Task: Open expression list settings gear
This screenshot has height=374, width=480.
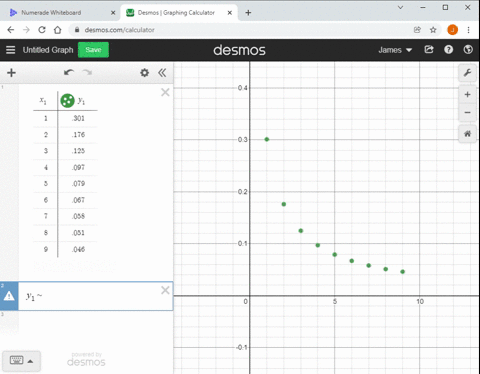Action: coord(144,73)
